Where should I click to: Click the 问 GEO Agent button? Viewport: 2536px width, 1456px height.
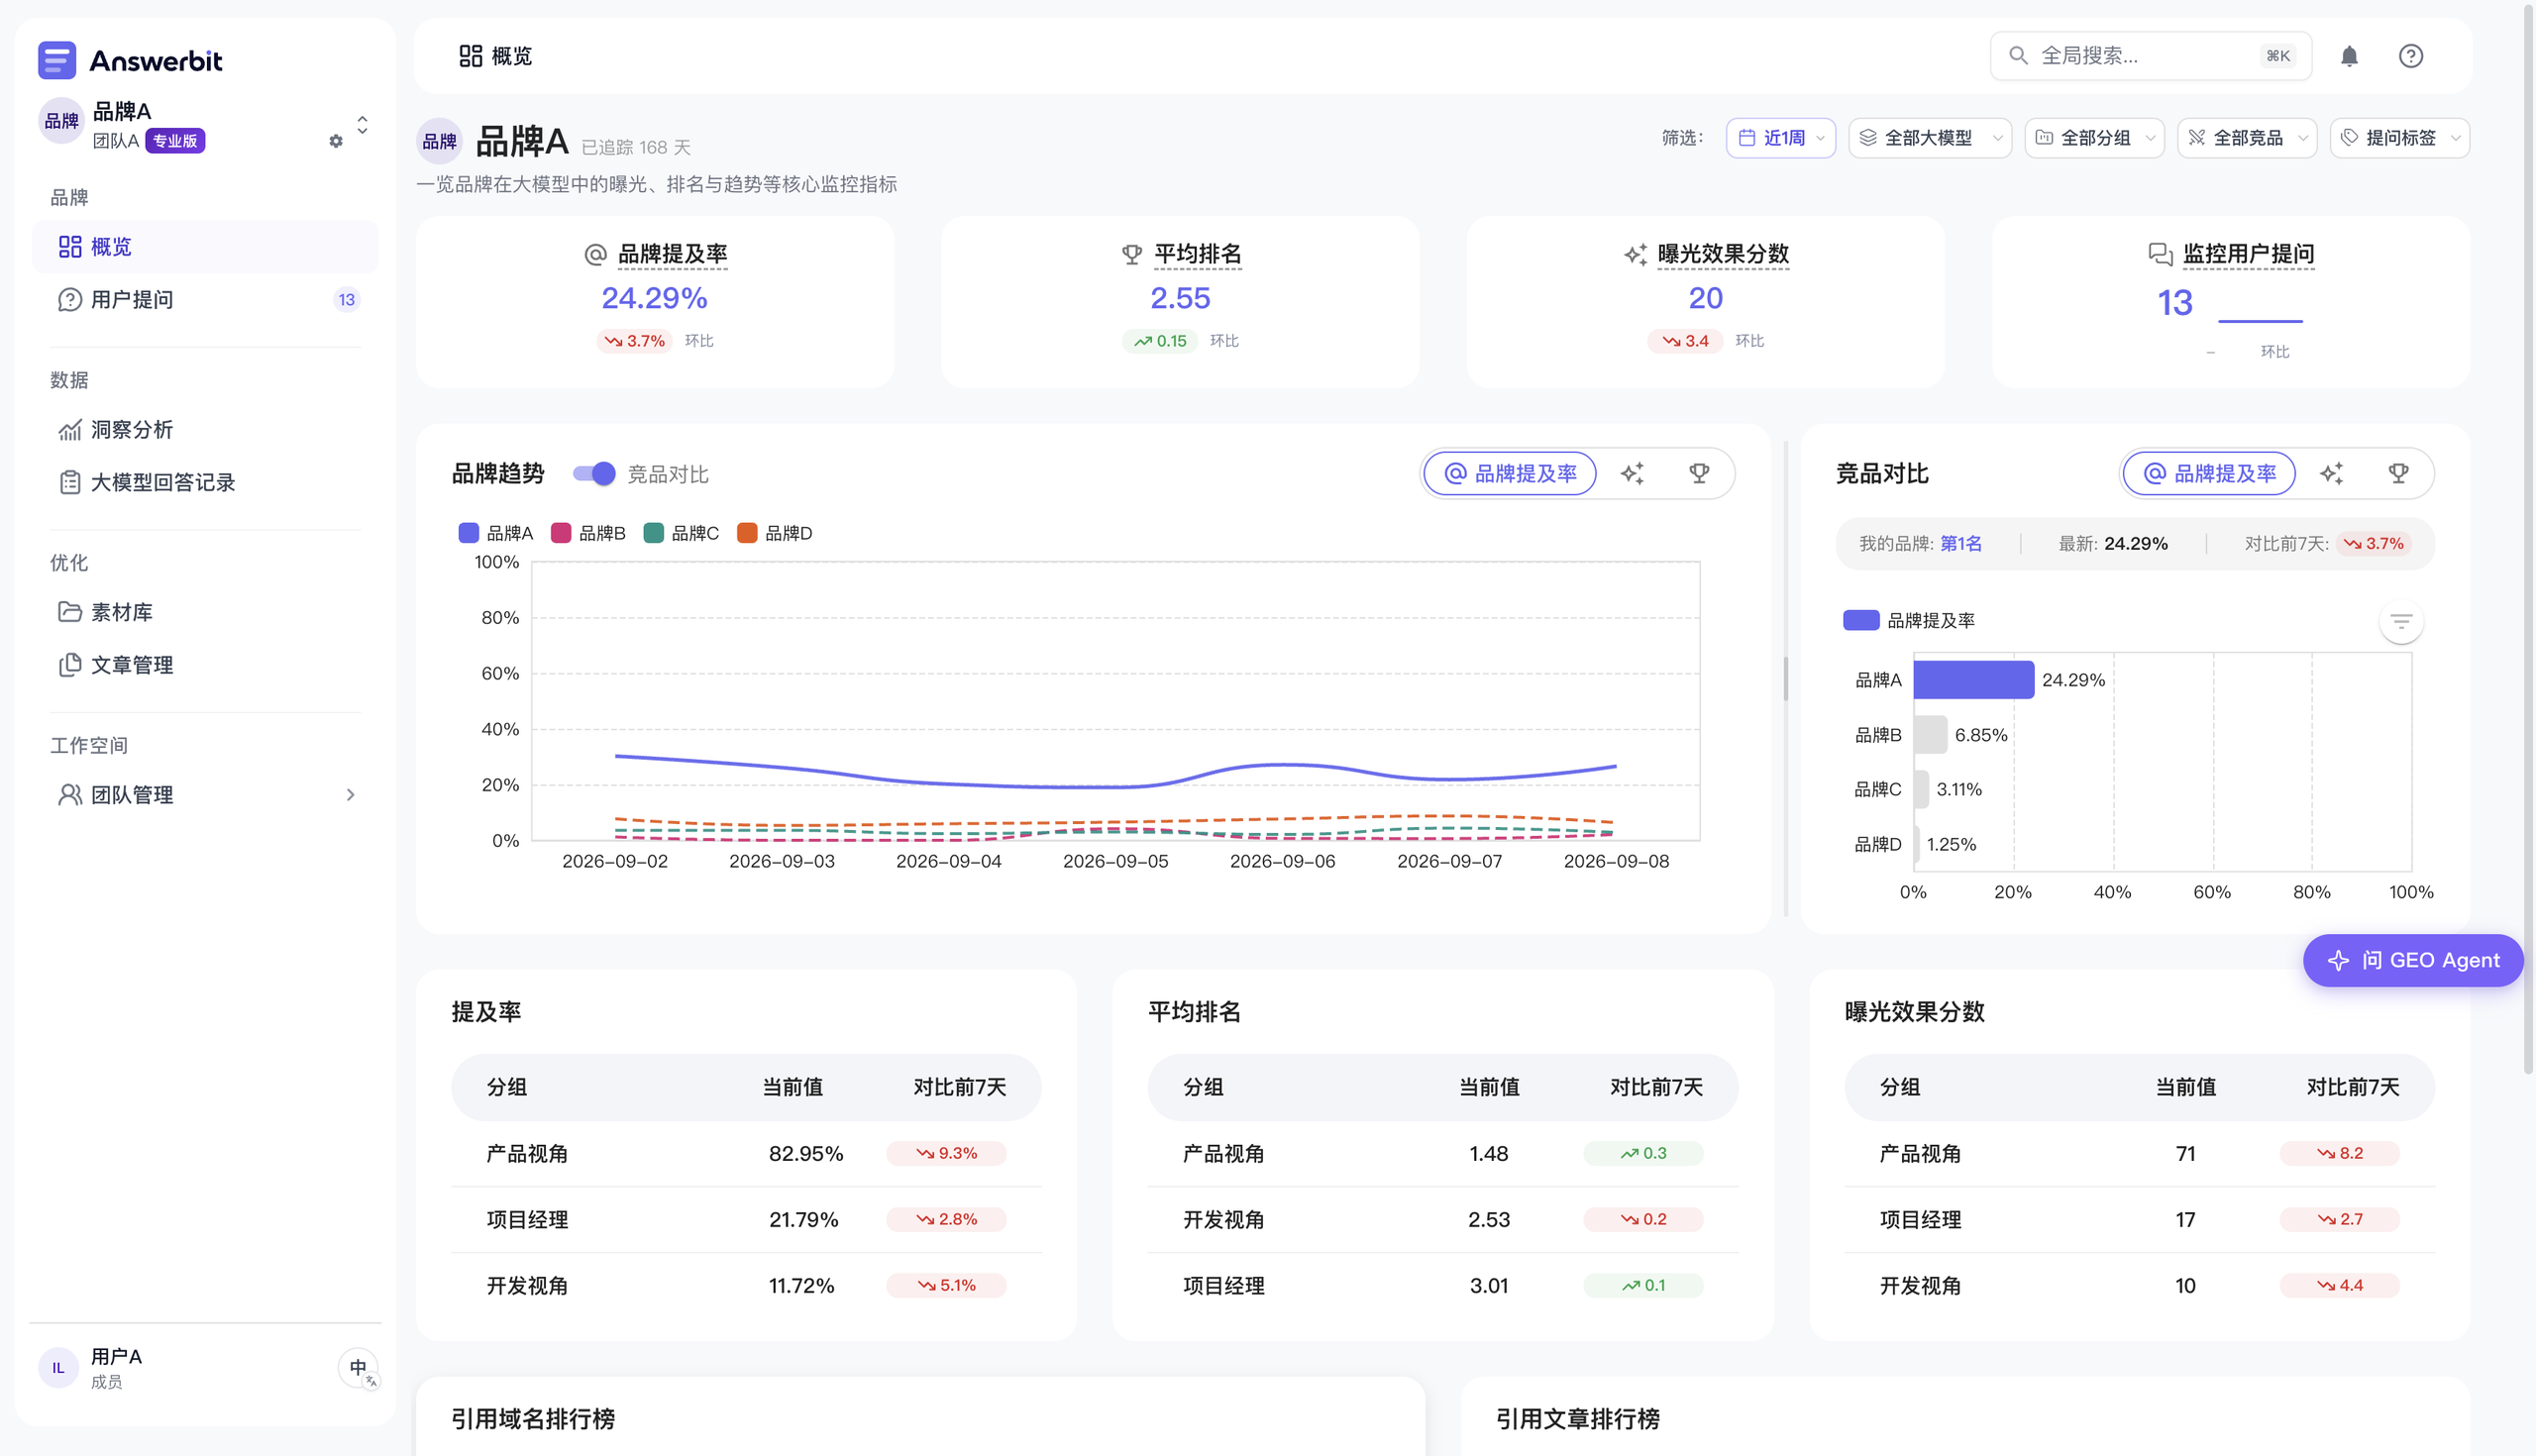(x=2412, y=960)
